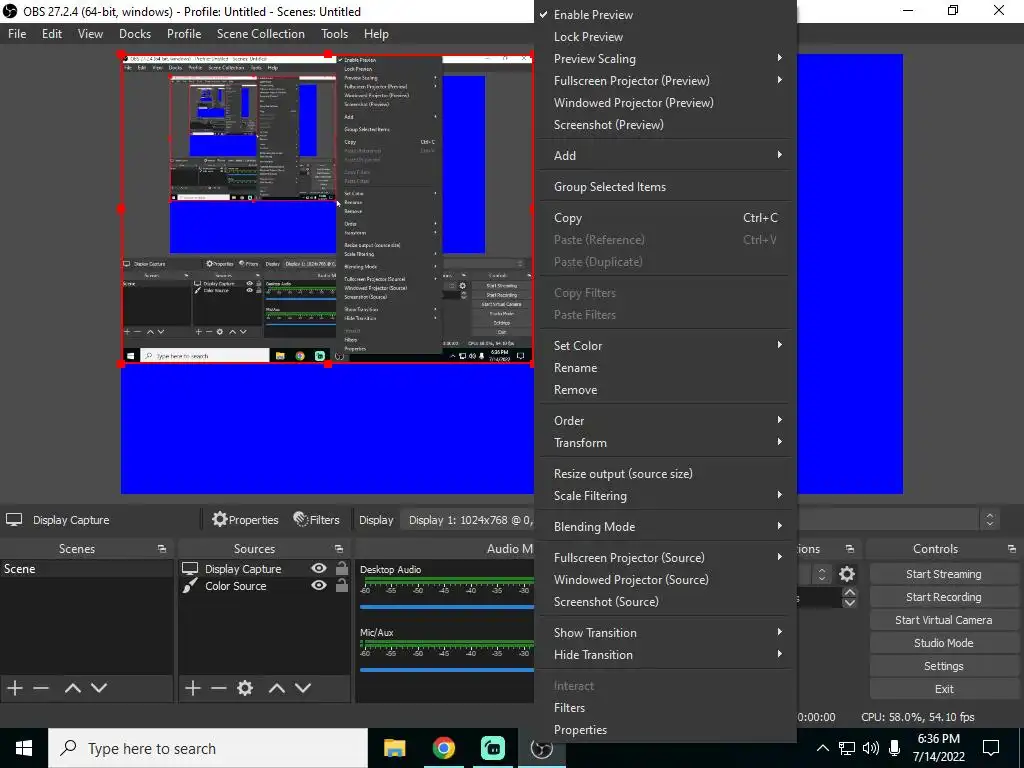Open the File menu

pos(17,34)
